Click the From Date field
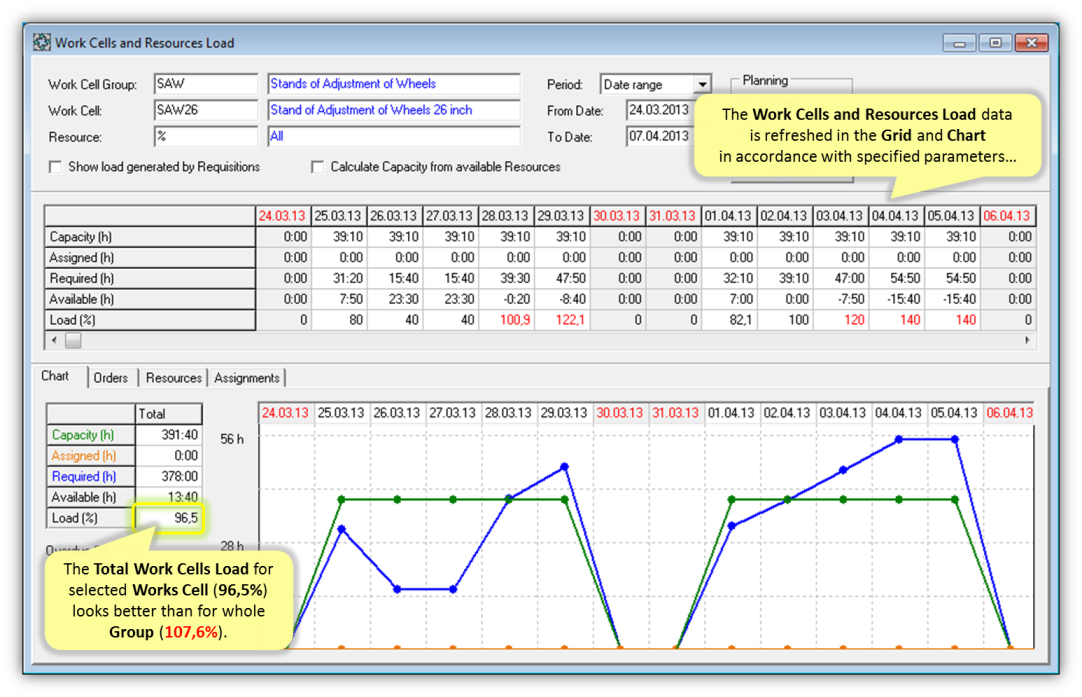This screenshot has height=697, width=1082. pos(658,110)
